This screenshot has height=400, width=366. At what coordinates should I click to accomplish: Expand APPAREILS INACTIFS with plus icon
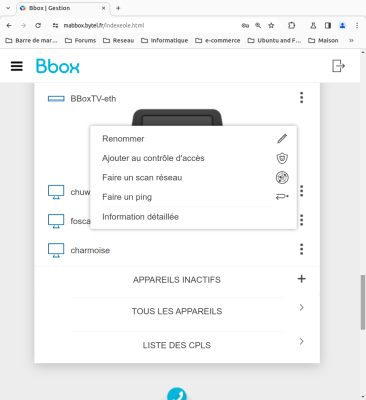pyautogui.click(x=301, y=279)
